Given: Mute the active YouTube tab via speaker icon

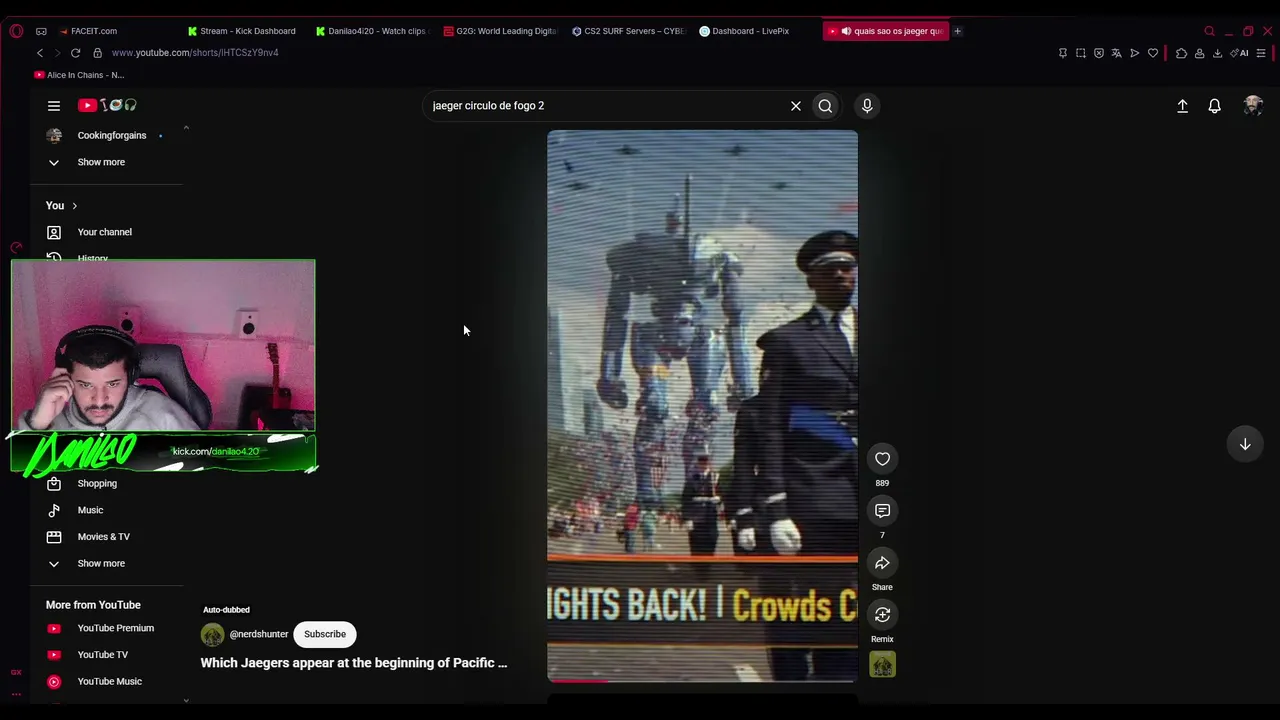Looking at the screenshot, I should [x=846, y=31].
